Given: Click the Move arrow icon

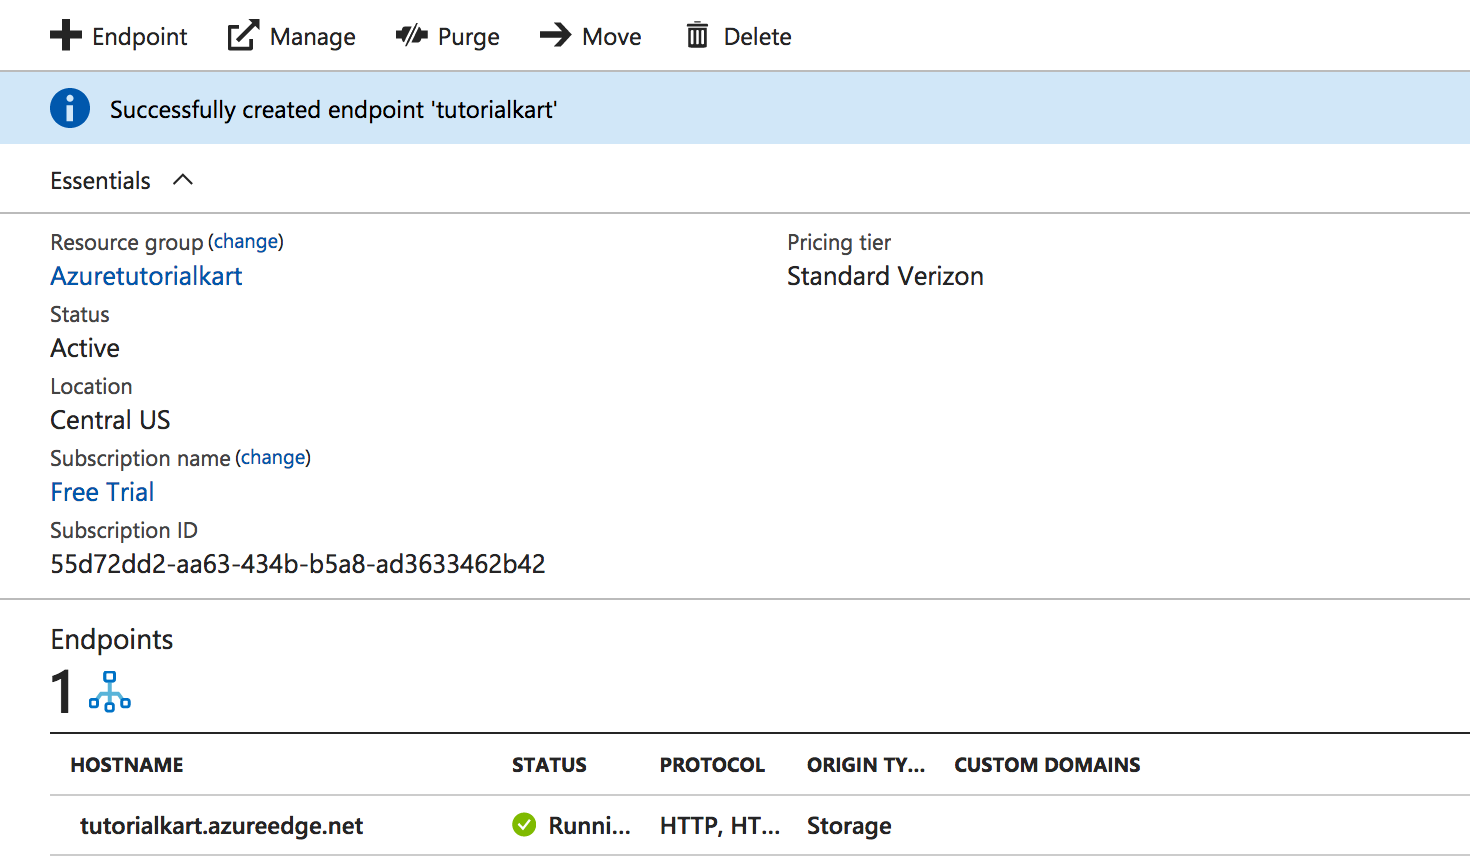Looking at the screenshot, I should click(x=556, y=35).
